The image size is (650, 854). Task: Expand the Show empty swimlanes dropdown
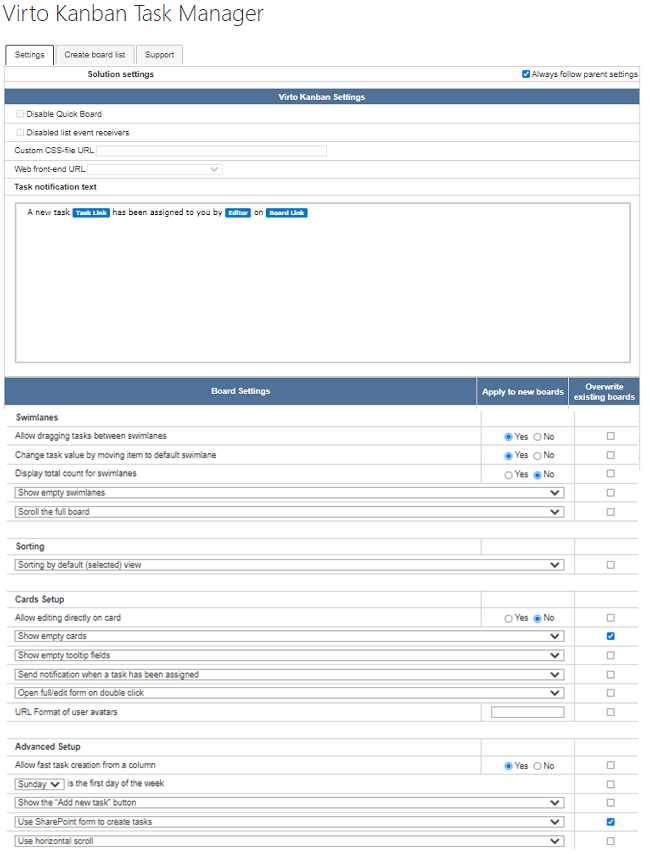point(289,493)
